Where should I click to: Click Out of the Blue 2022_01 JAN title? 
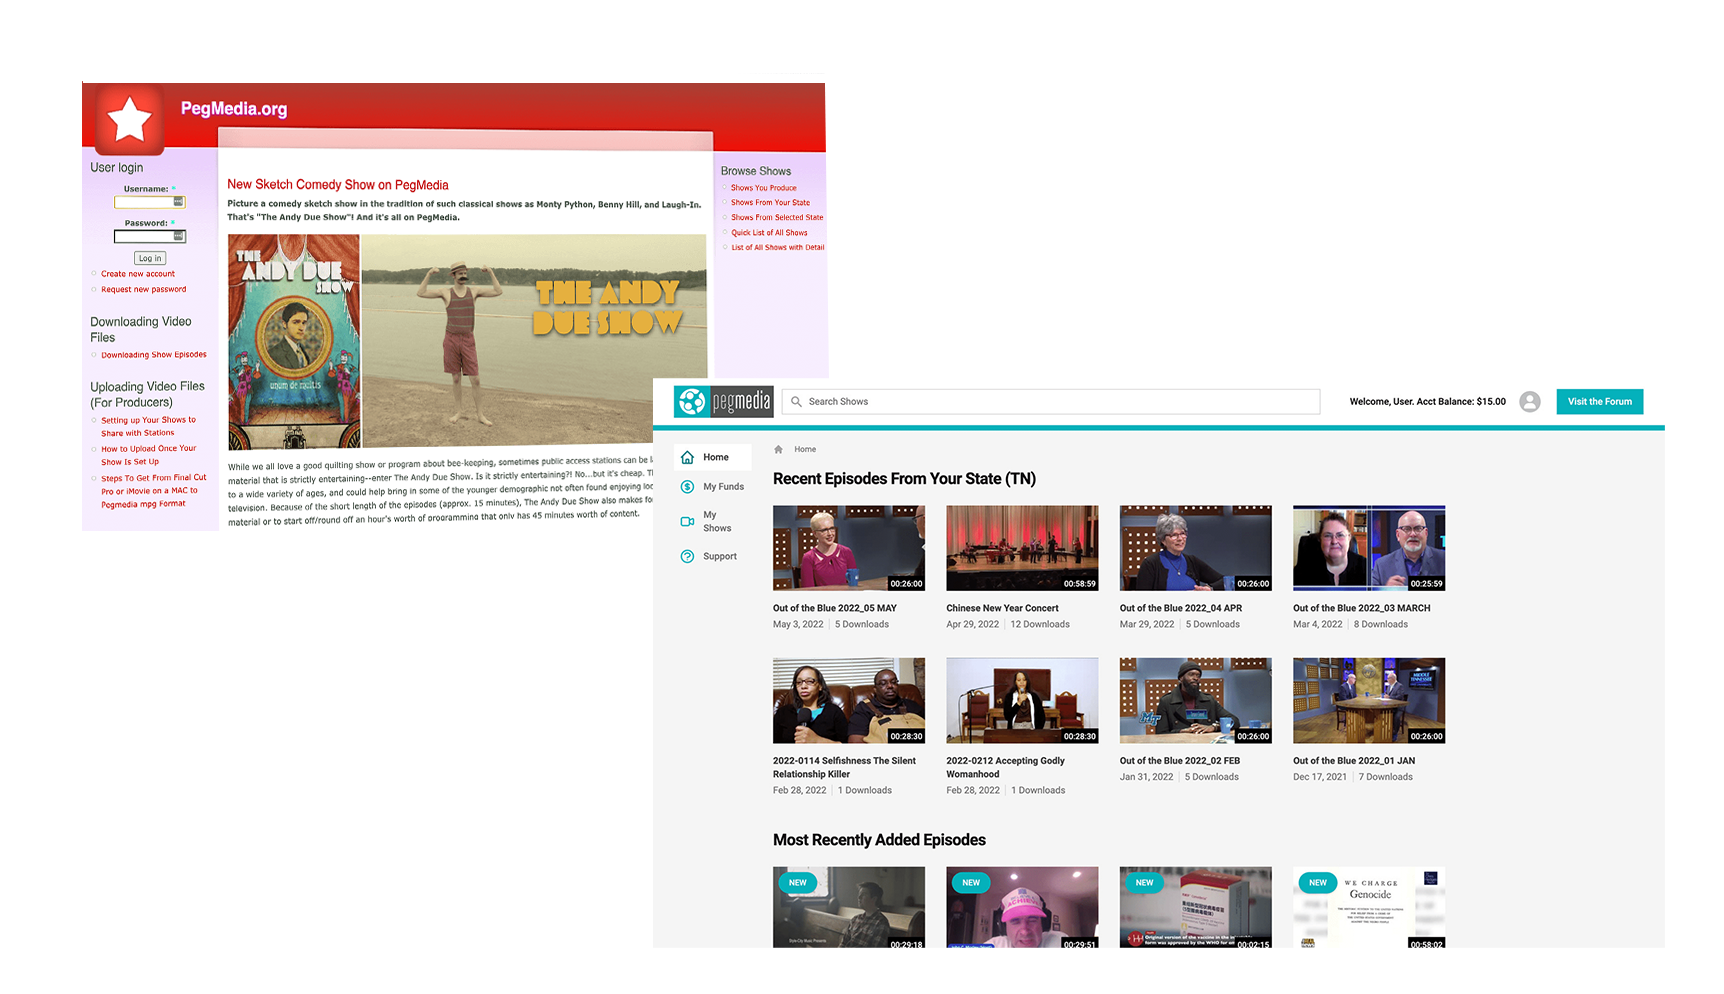(1354, 761)
